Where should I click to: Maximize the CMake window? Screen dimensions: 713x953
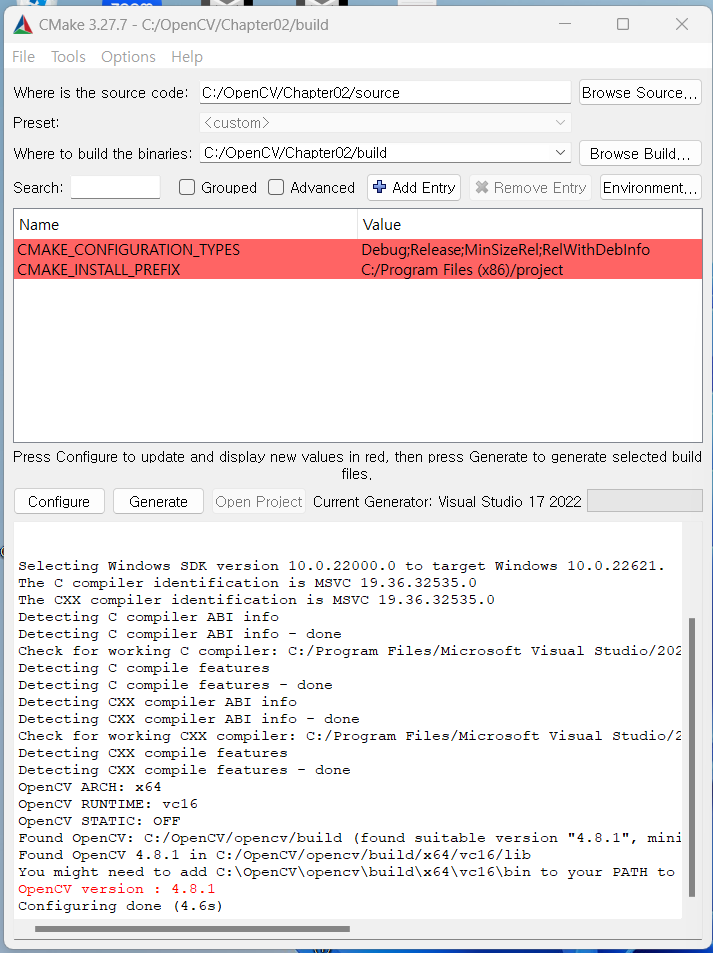click(623, 24)
